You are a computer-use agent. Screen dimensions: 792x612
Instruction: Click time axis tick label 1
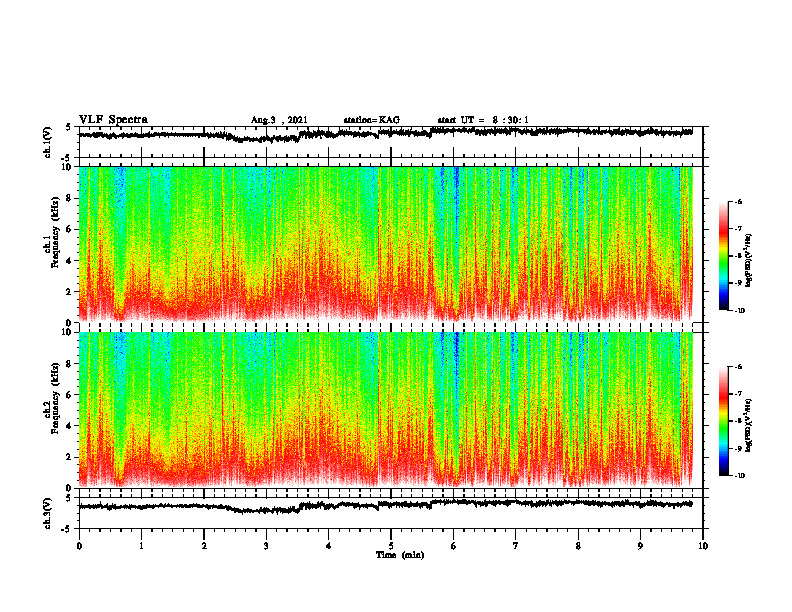coord(141,546)
